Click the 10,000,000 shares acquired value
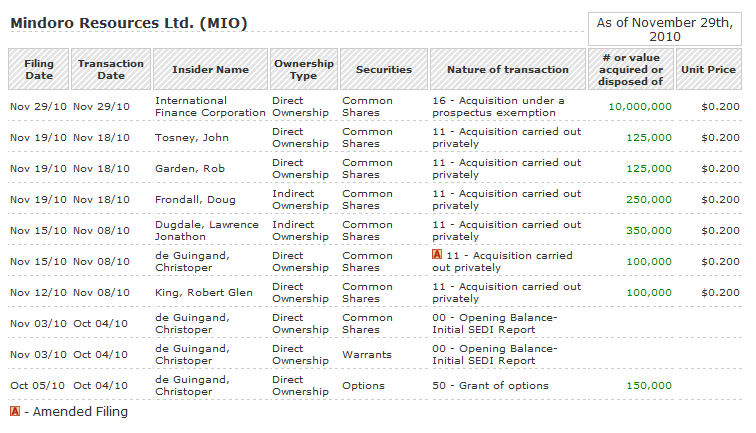 point(639,107)
